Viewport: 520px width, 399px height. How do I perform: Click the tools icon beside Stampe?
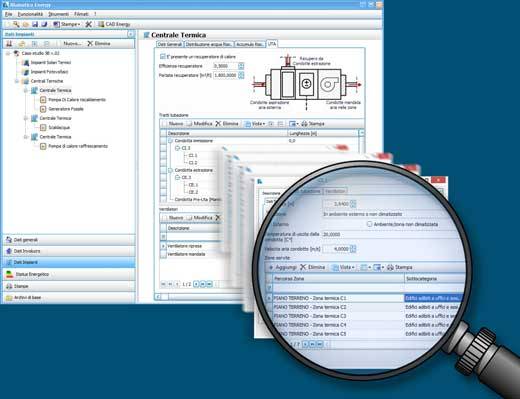click(x=88, y=24)
